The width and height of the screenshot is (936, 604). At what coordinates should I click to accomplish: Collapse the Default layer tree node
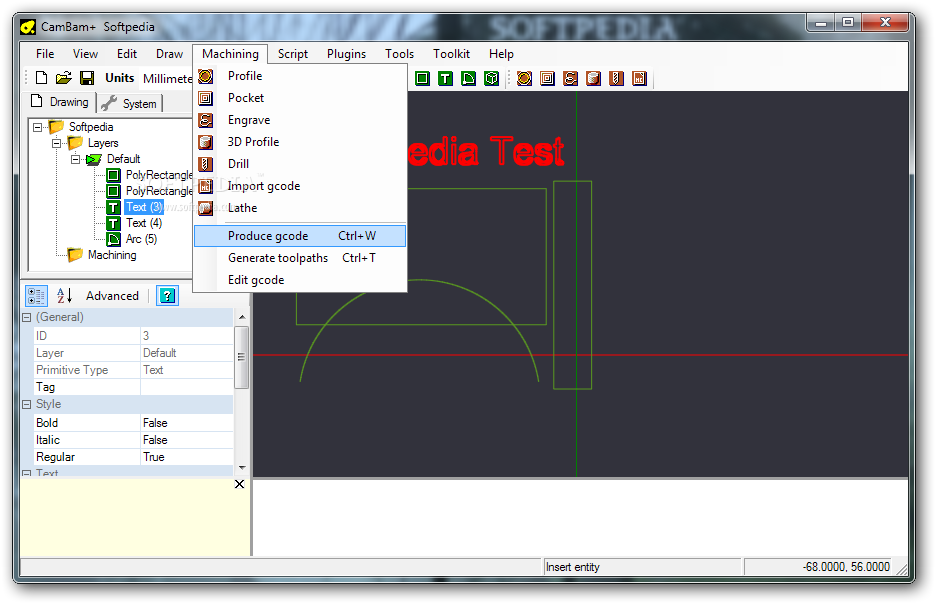[76, 159]
